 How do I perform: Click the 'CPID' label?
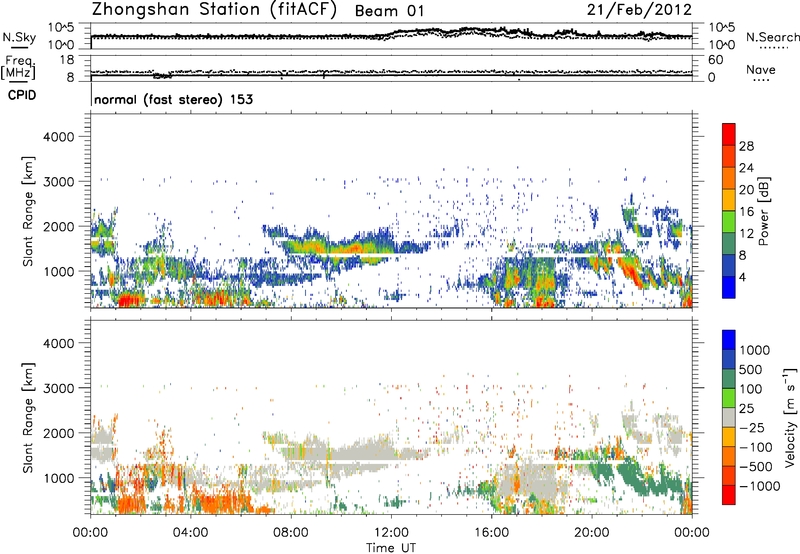(x=22, y=95)
